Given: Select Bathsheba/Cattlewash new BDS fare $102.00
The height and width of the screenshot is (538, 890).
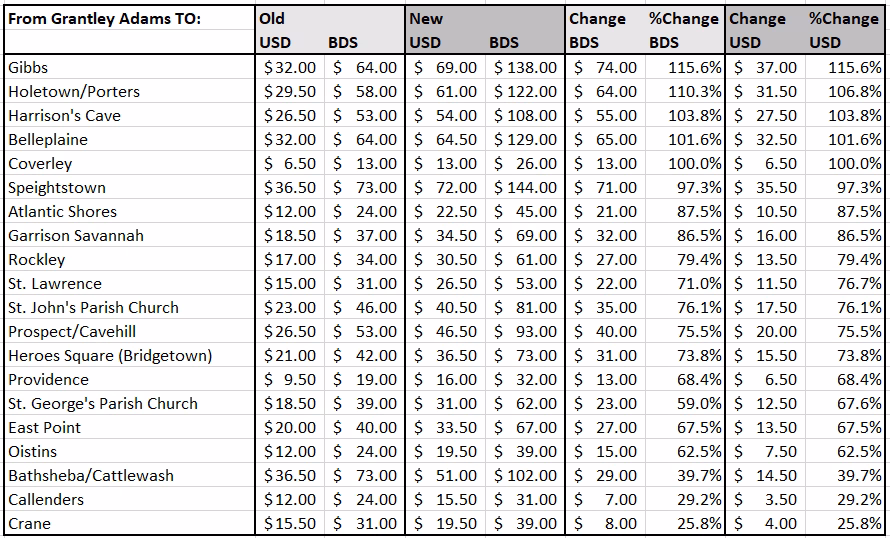Looking at the screenshot, I should (x=526, y=475).
